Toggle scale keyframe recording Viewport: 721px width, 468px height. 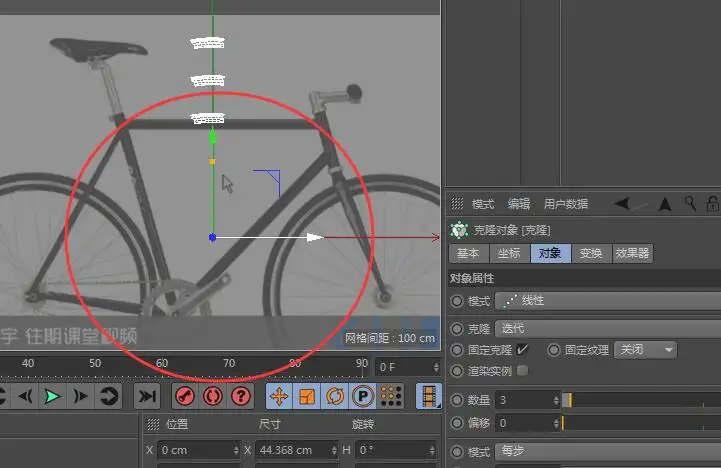pos(307,396)
